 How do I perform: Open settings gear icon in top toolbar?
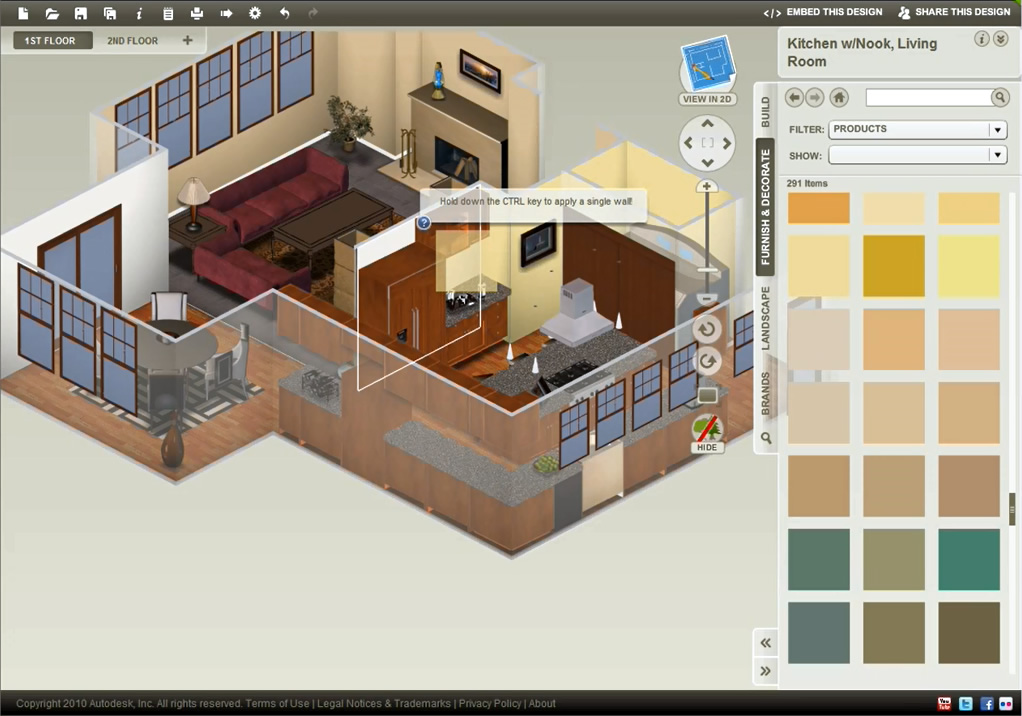point(255,13)
